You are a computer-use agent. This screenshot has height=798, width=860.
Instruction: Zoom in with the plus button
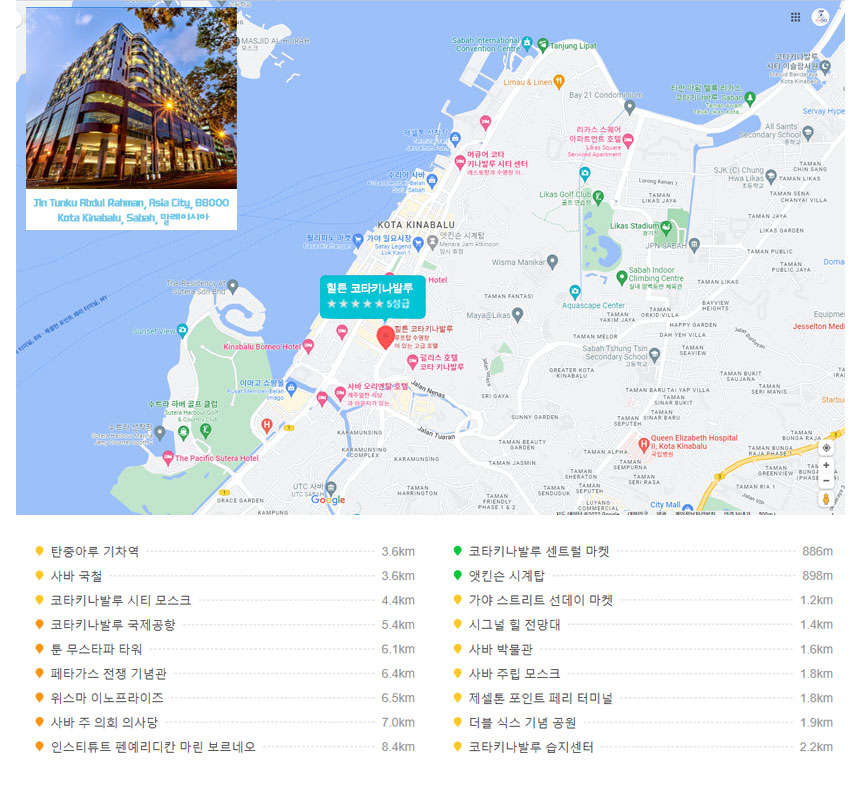pyautogui.click(x=826, y=466)
